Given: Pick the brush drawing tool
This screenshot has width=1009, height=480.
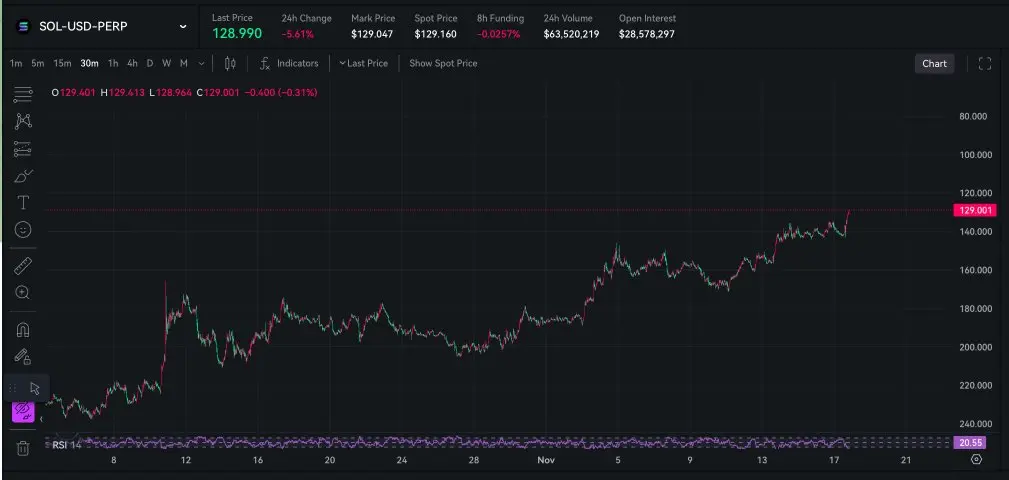Looking at the screenshot, I should coord(23,176).
